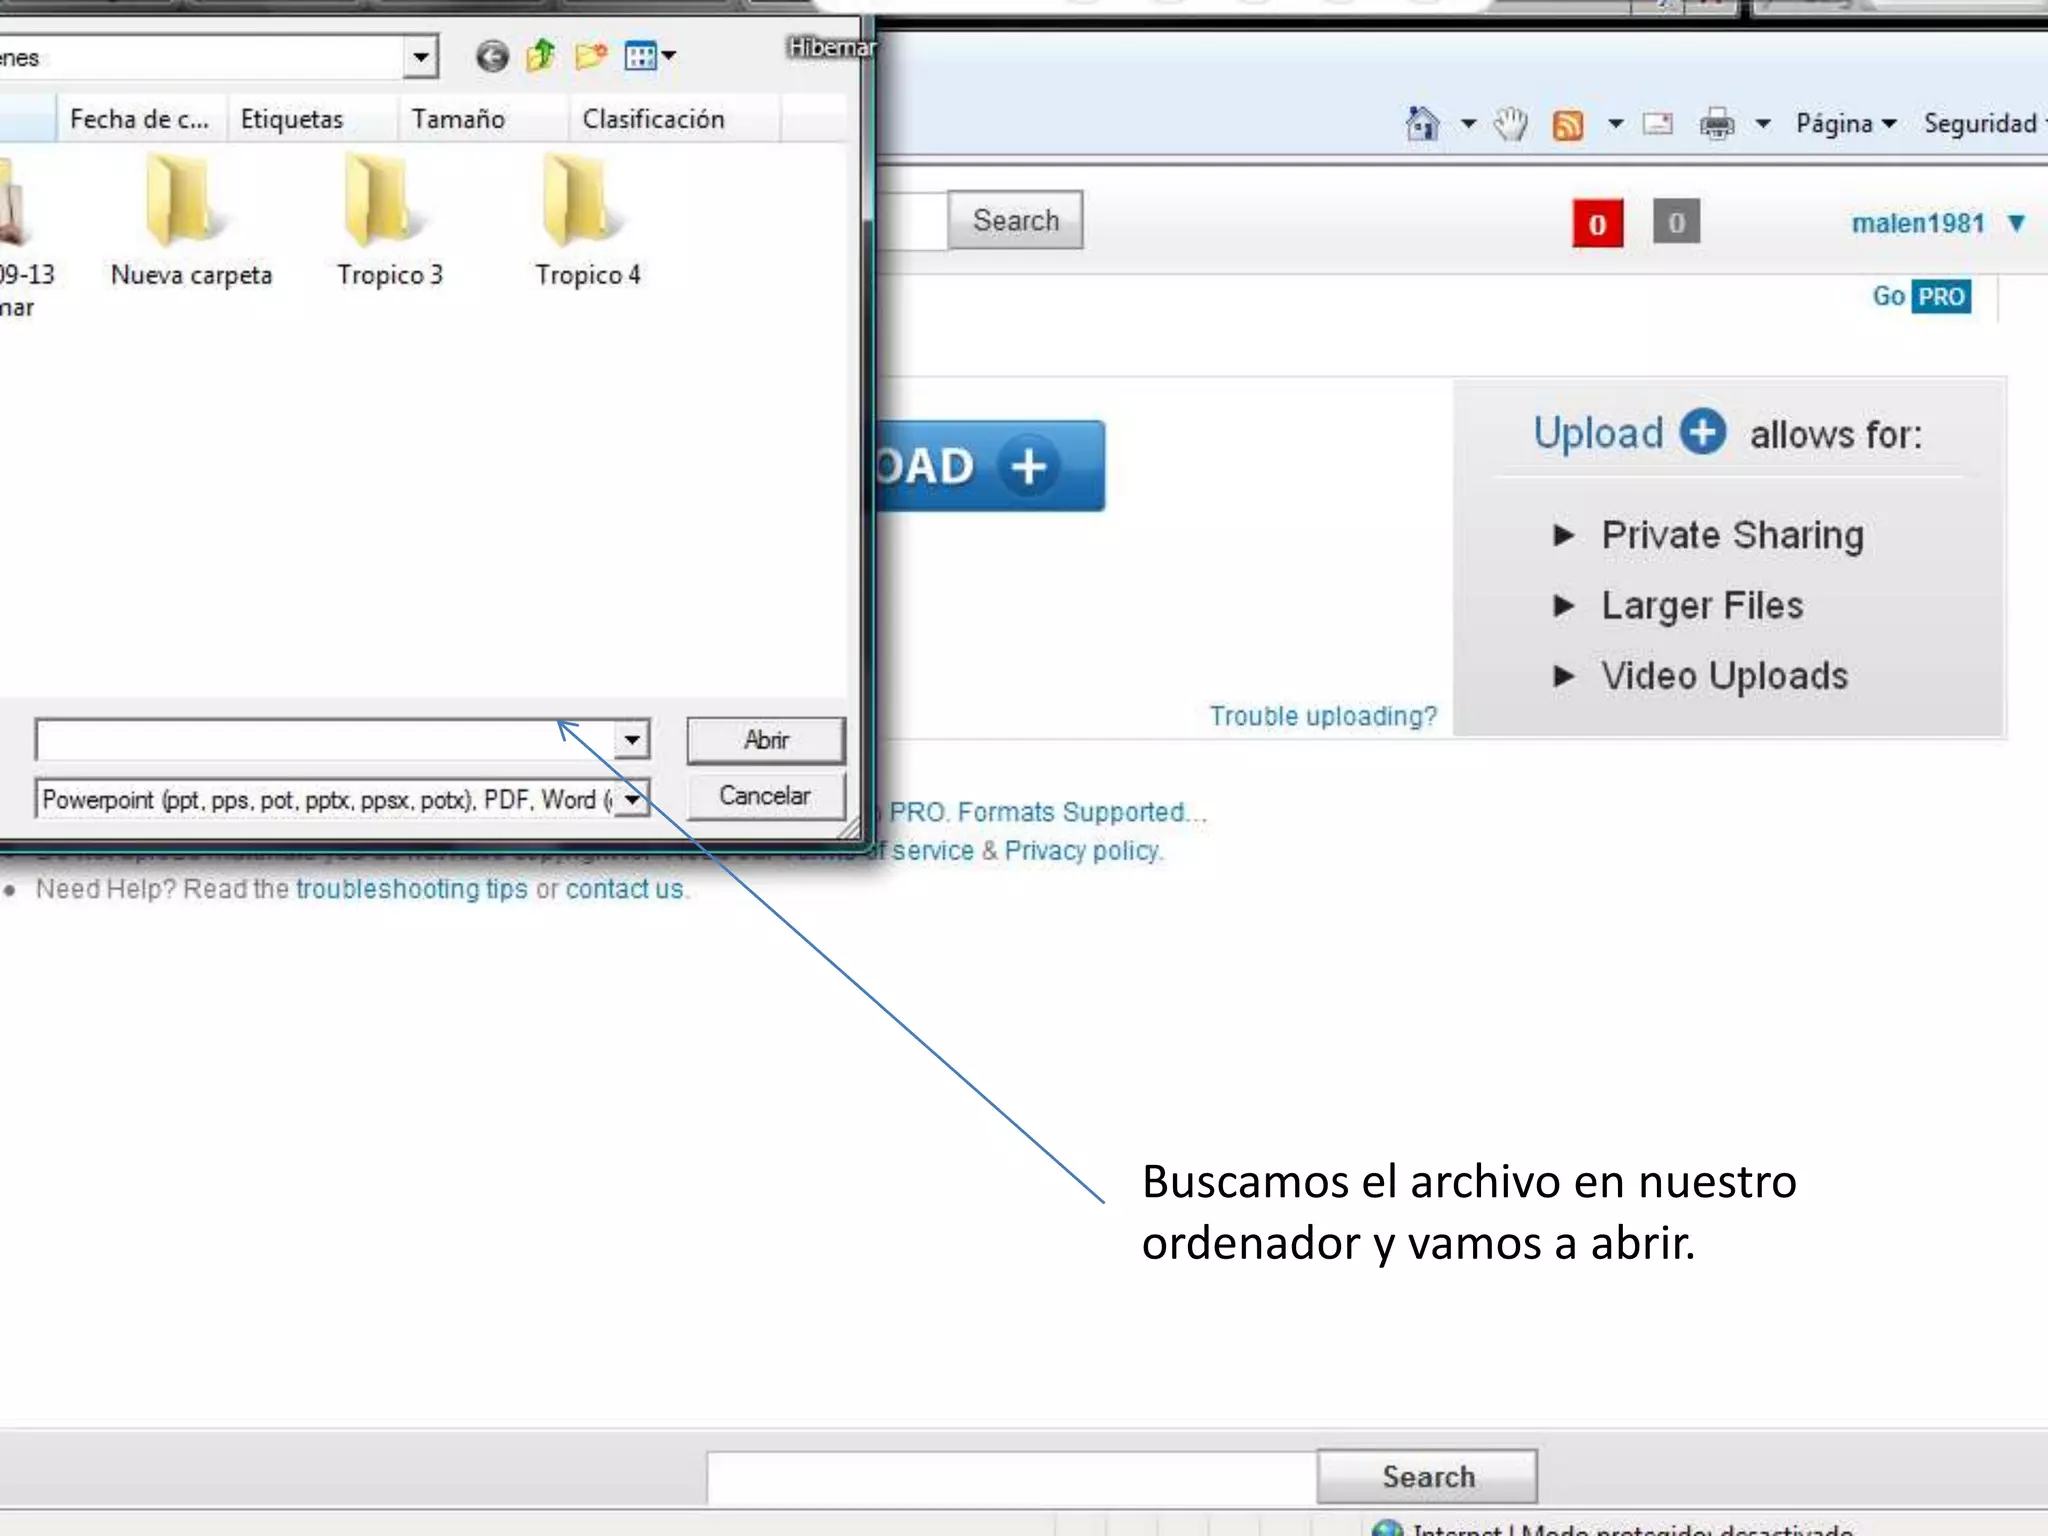The height and width of the screenshot is (1536, 2048).
Task: Expand the location path dropdown arrow
Action: pyautogui.click(x=421, y=57)
